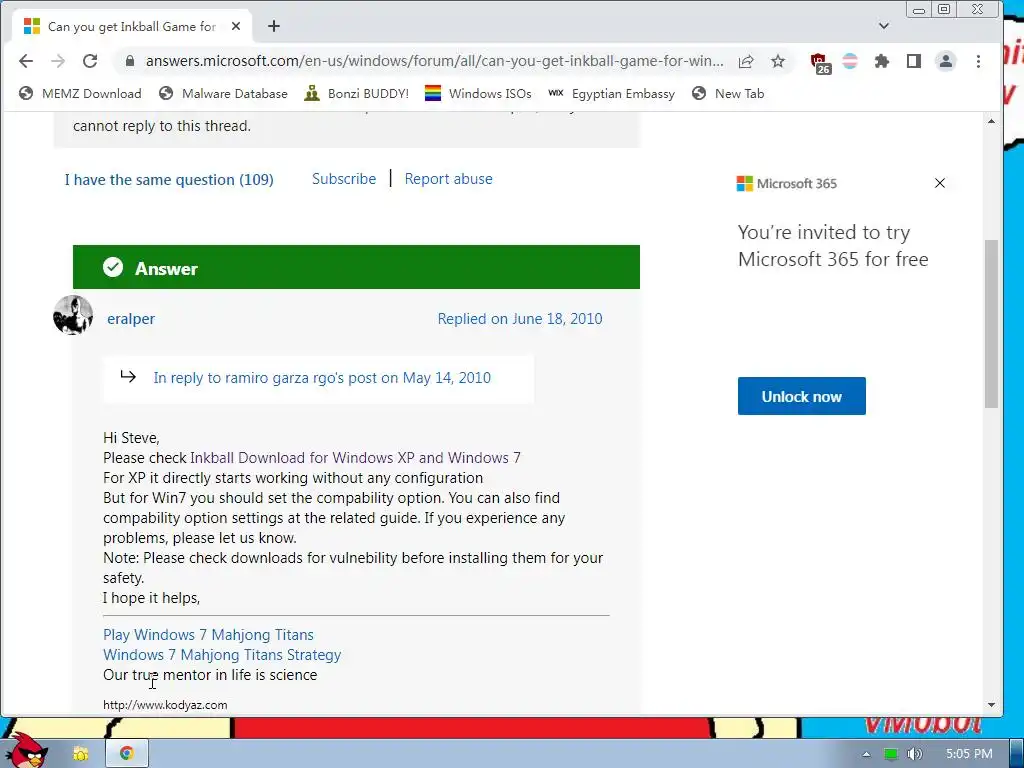
Task: Close the Inkball Game tab
Action: click(x=236, y=26)
